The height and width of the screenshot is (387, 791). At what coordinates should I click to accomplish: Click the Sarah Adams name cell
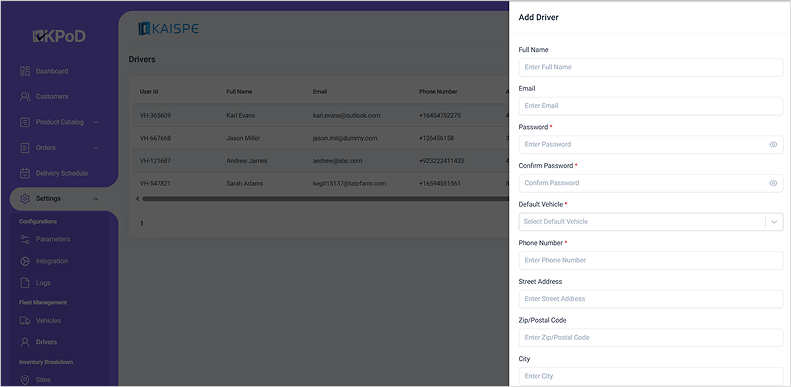pyautogui.click(x=245, y=184)
